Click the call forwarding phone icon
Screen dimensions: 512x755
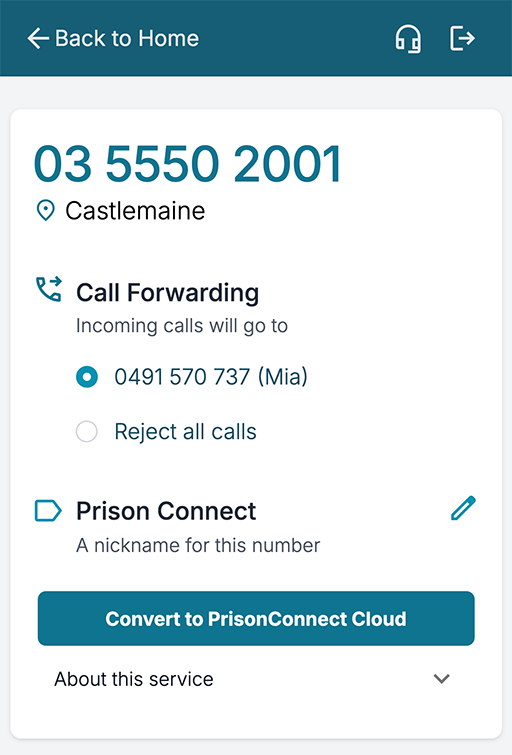[49, 289]
